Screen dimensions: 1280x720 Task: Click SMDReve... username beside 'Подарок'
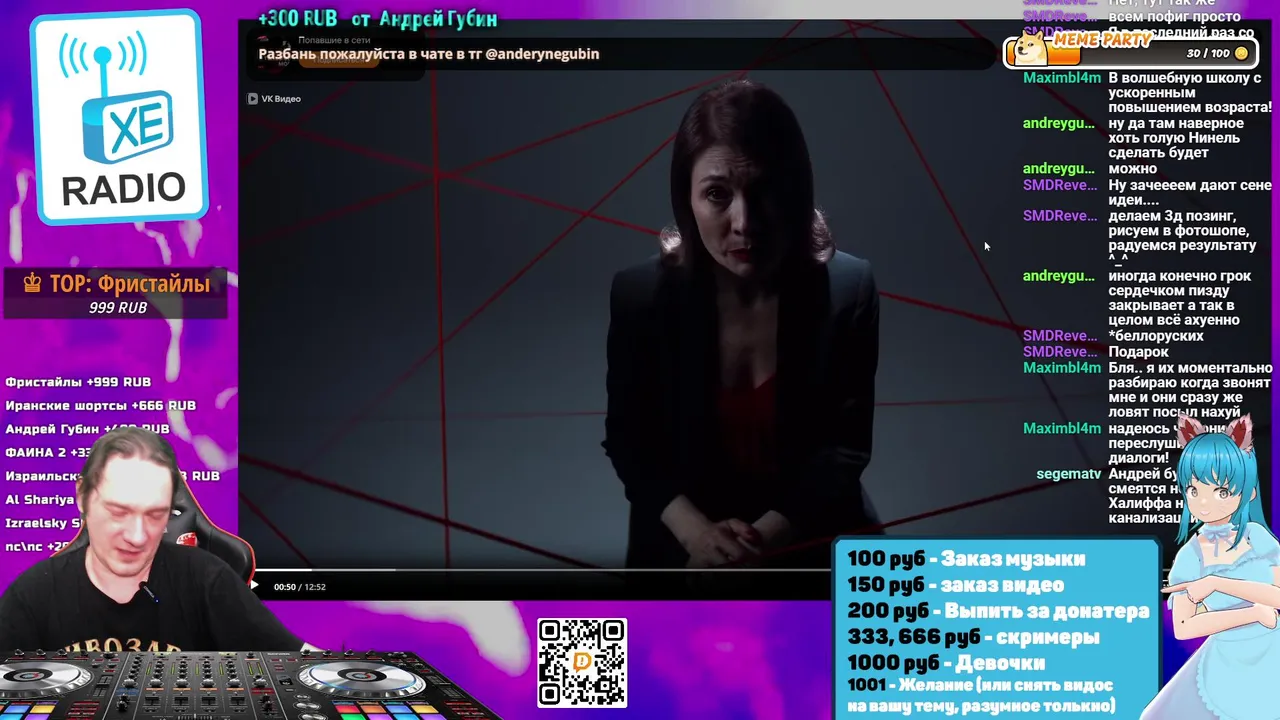tap(1059, 352)
